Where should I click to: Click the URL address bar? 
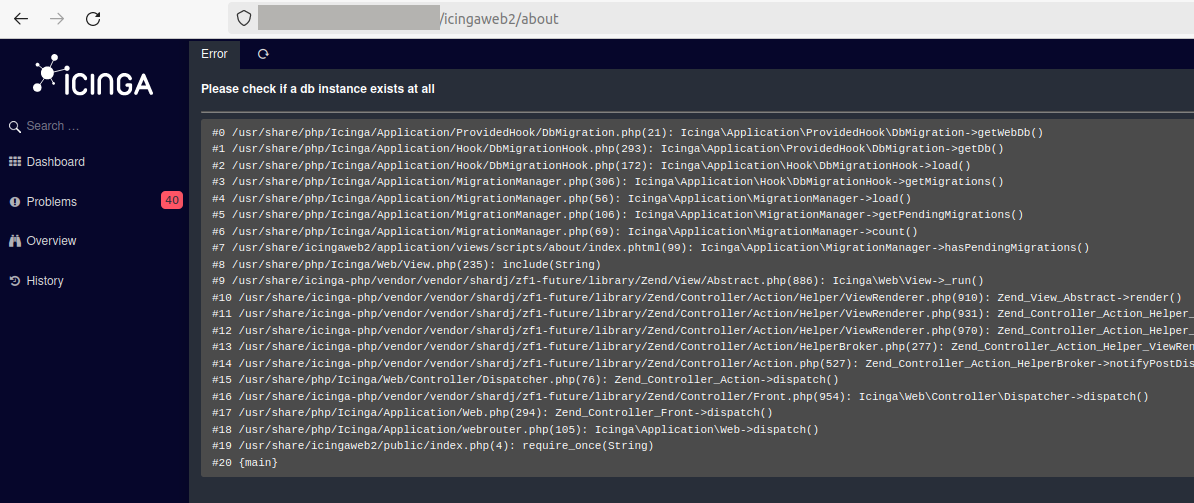point(710,18)
